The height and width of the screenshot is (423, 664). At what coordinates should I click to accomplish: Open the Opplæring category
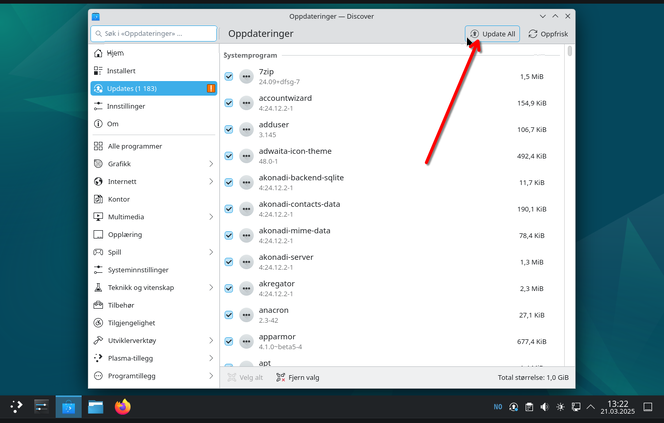pos(124,235)
